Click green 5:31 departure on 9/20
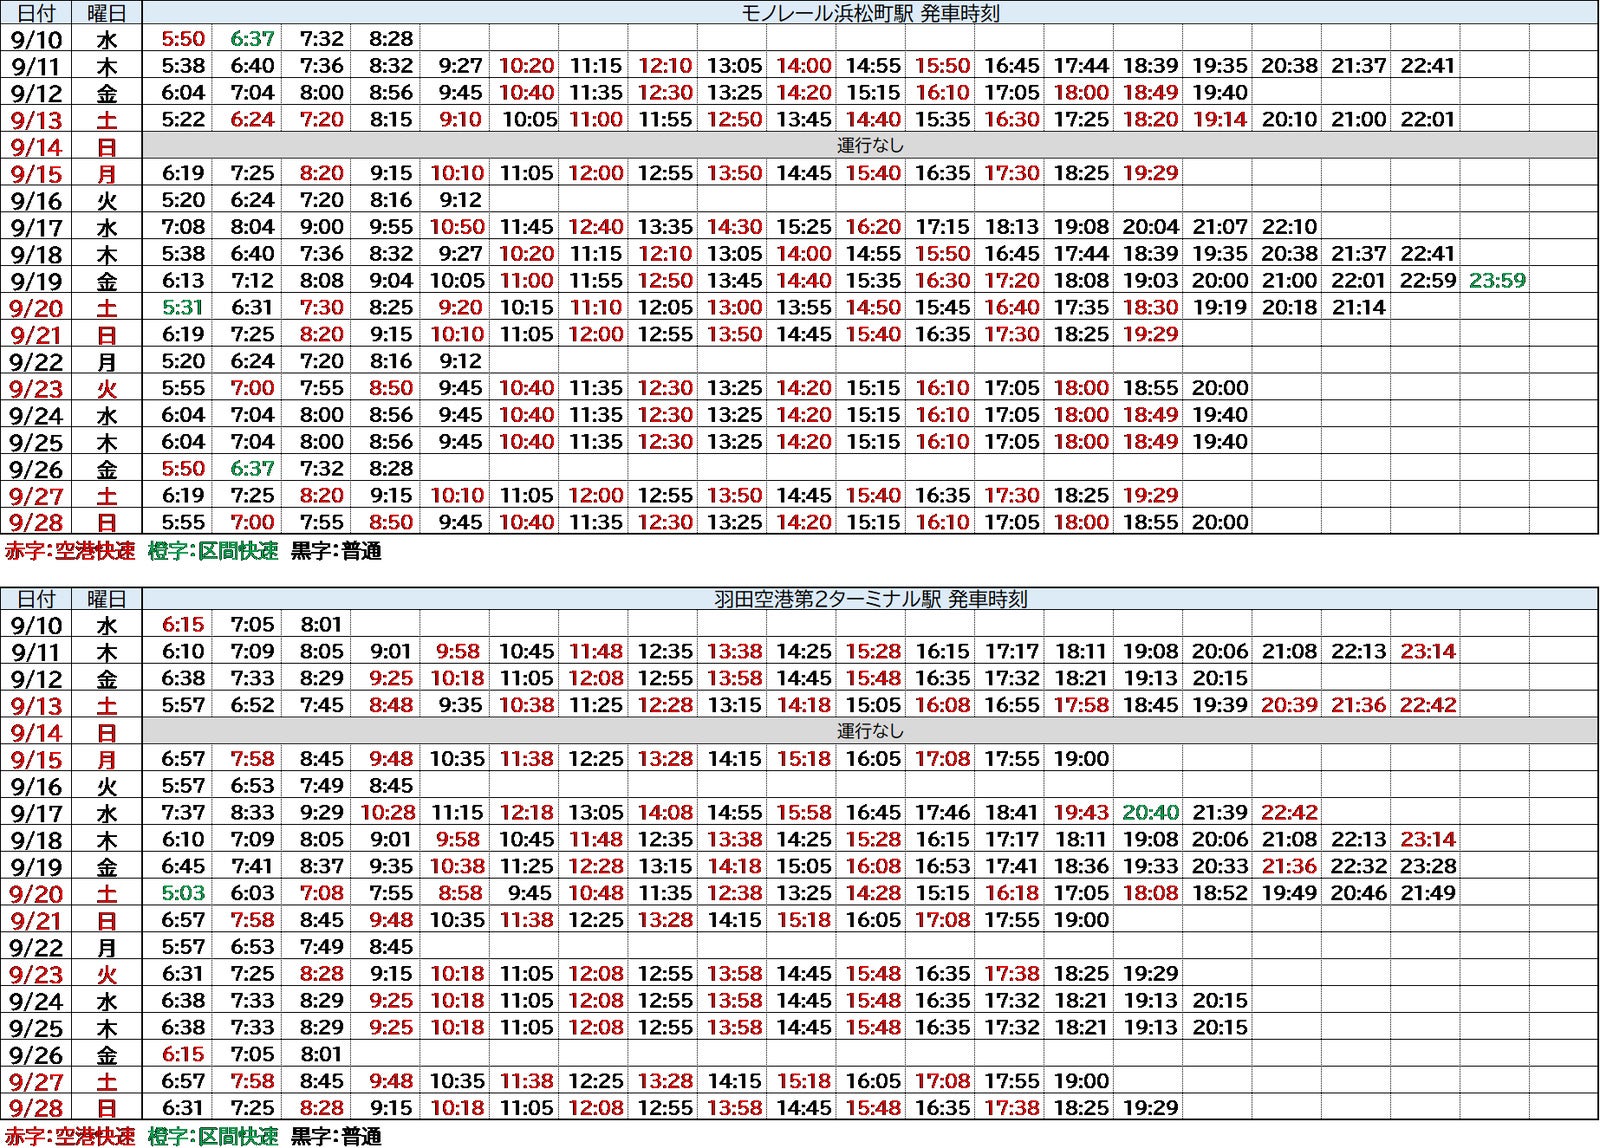 point(183,308)
